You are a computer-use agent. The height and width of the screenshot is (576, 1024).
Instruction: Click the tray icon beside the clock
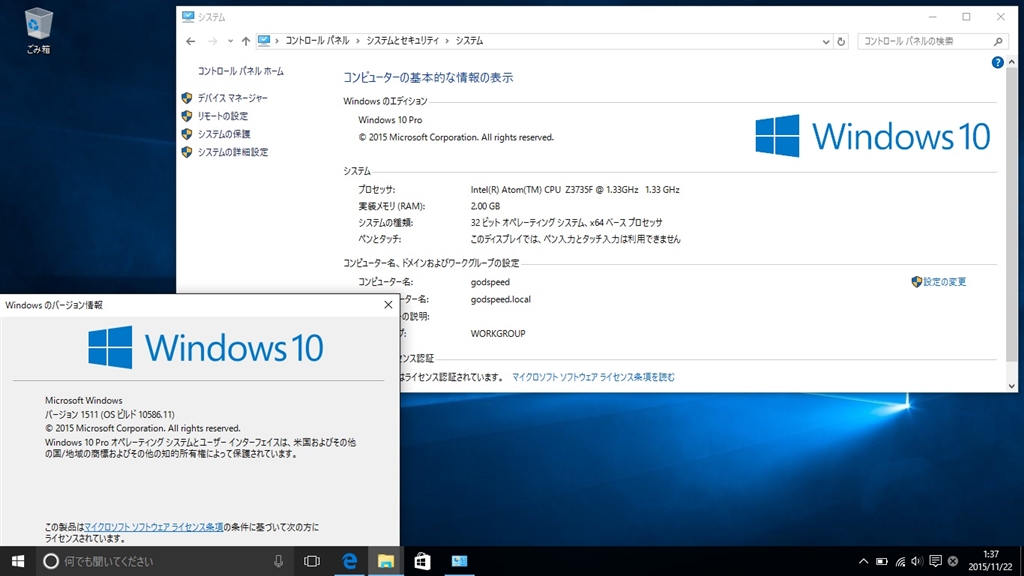point(953,561)
